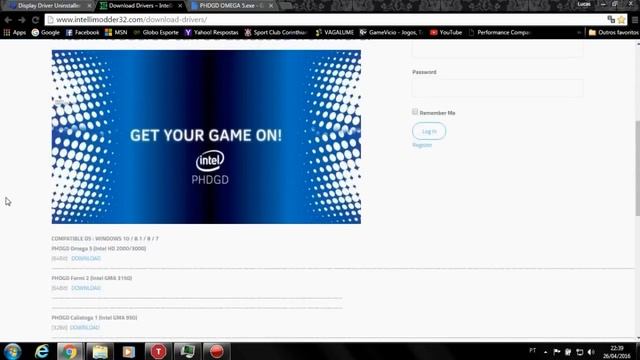Click the browser forward arrow
640x360 pixels.
[22, 20]
